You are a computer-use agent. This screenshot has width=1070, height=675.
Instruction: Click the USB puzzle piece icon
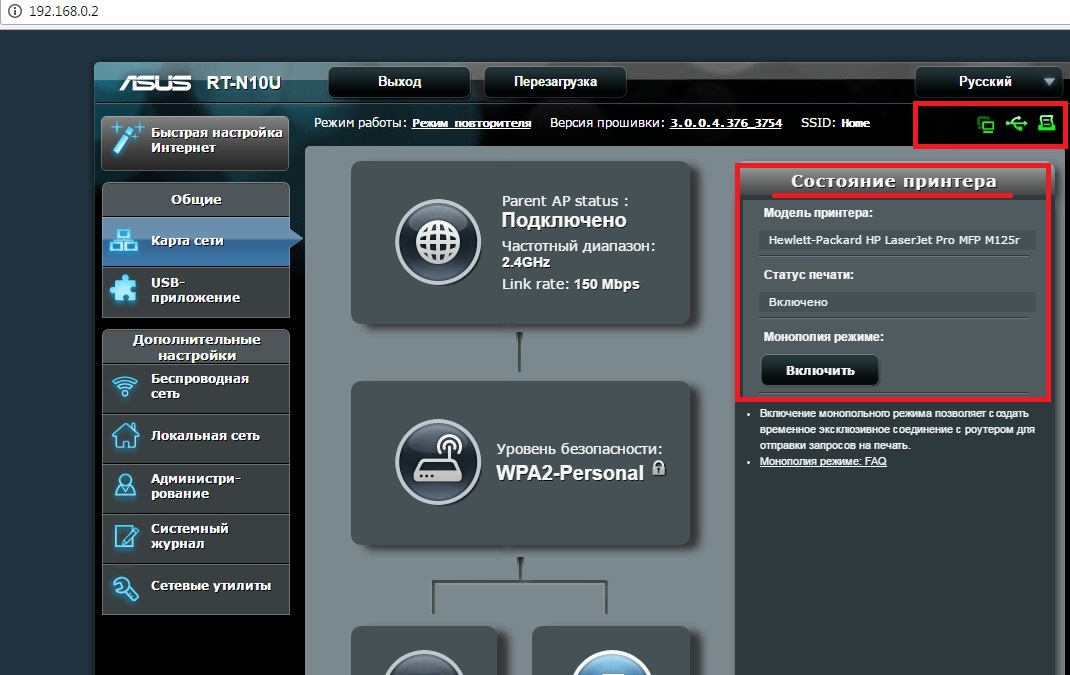coord(124,289)
